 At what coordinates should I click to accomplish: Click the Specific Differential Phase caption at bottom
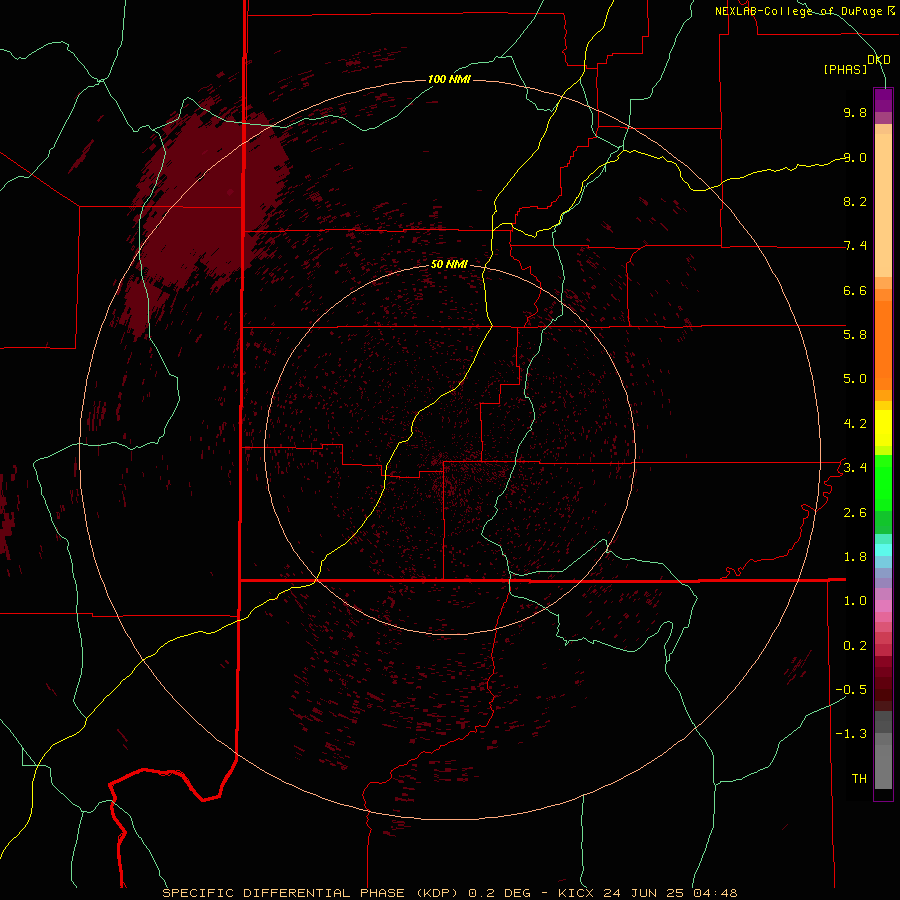point(449,893)
